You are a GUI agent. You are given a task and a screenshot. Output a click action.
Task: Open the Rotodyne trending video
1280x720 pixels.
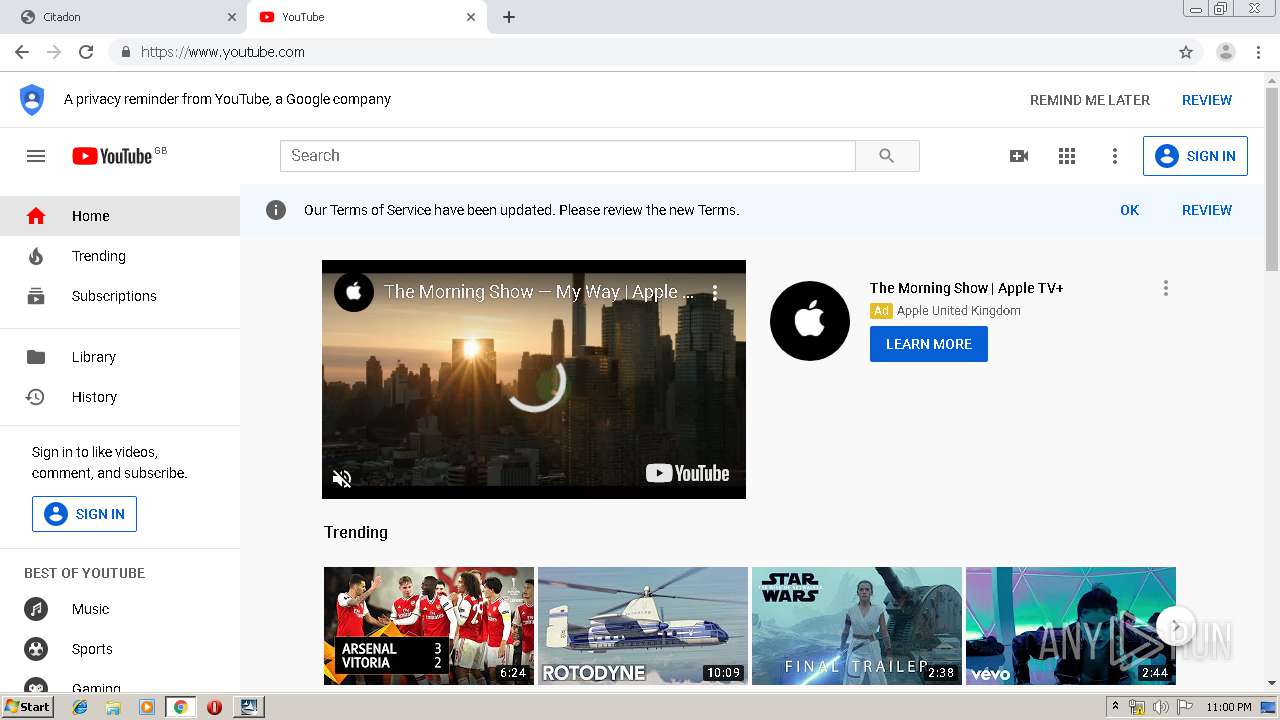coord(643,626)
